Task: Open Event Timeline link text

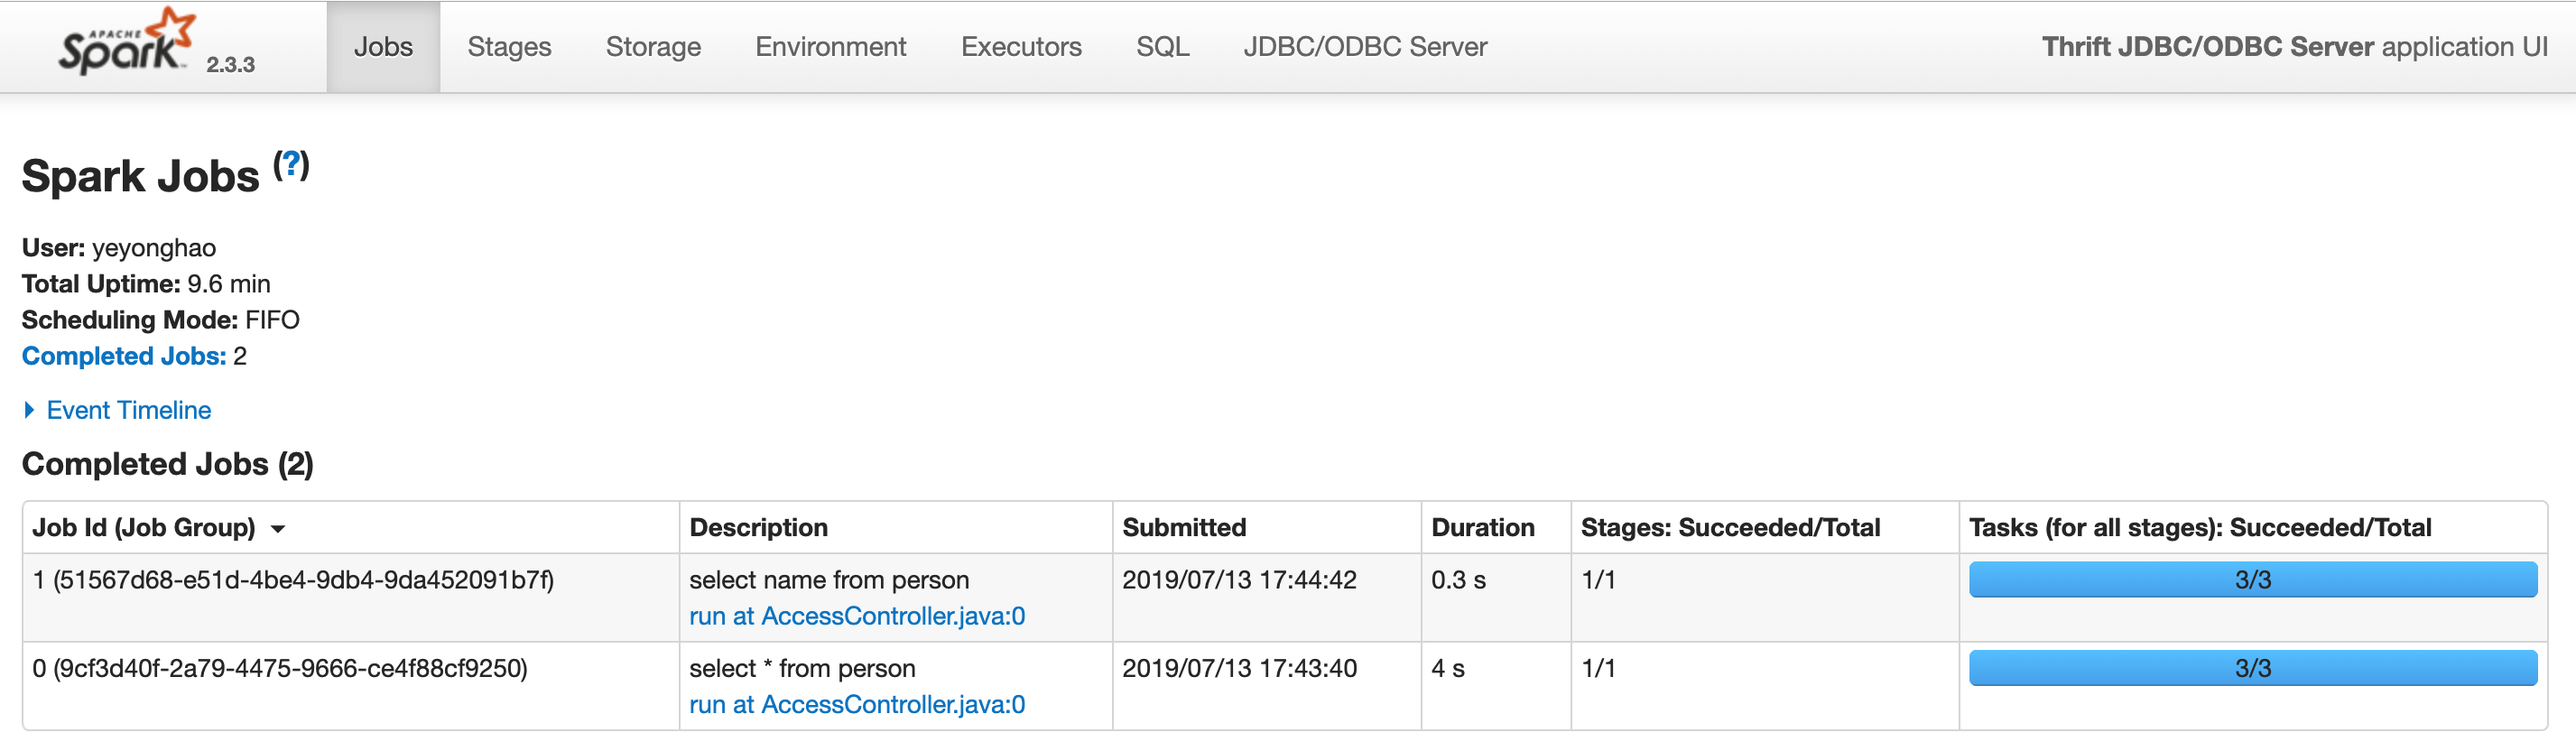Action: [x=129, y=410]
